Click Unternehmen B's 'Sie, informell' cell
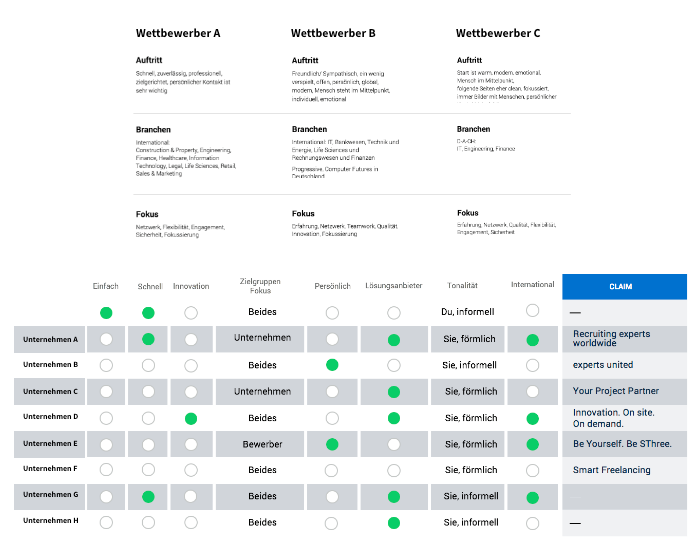This screenshot has height=543, width=700. (469, 365)
